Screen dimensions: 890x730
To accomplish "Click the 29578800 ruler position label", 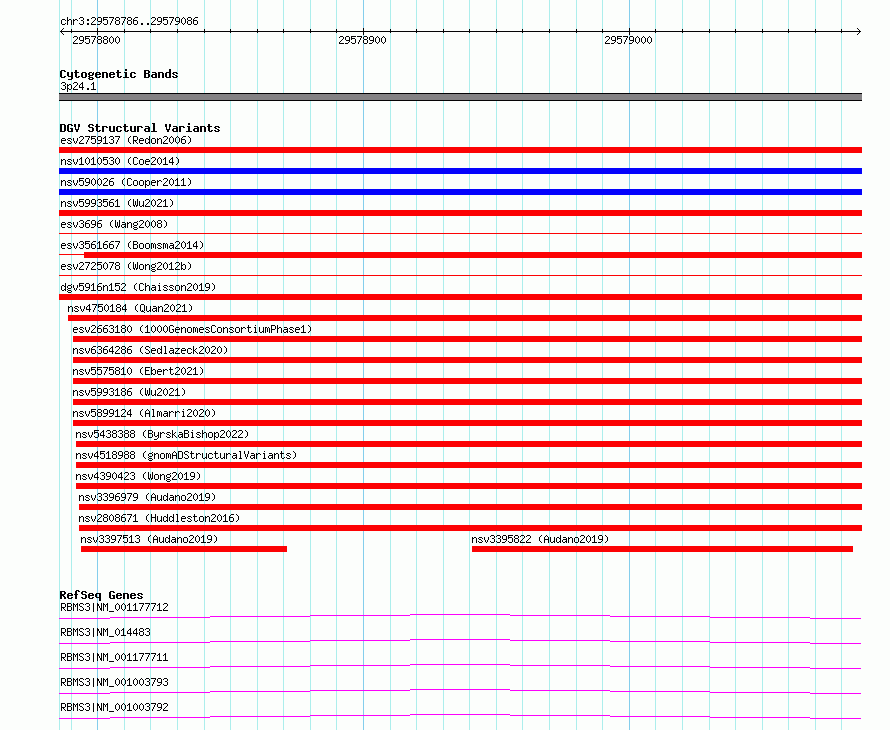I will point(96,40).
